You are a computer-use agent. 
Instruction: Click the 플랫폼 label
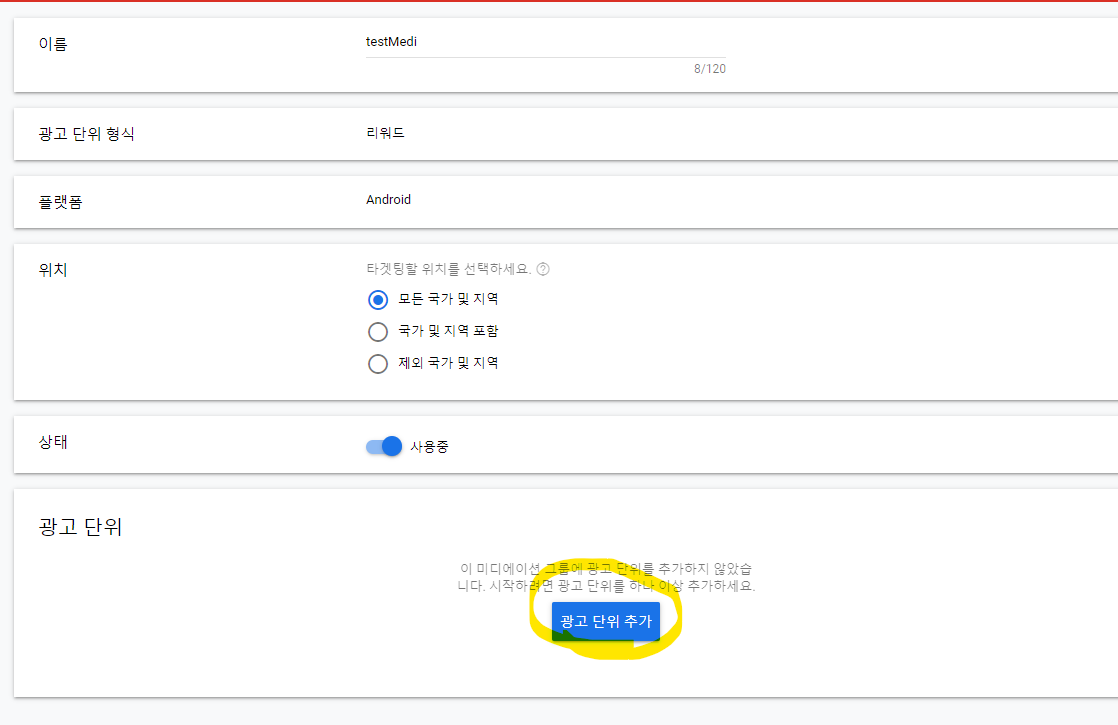[61, 202]
